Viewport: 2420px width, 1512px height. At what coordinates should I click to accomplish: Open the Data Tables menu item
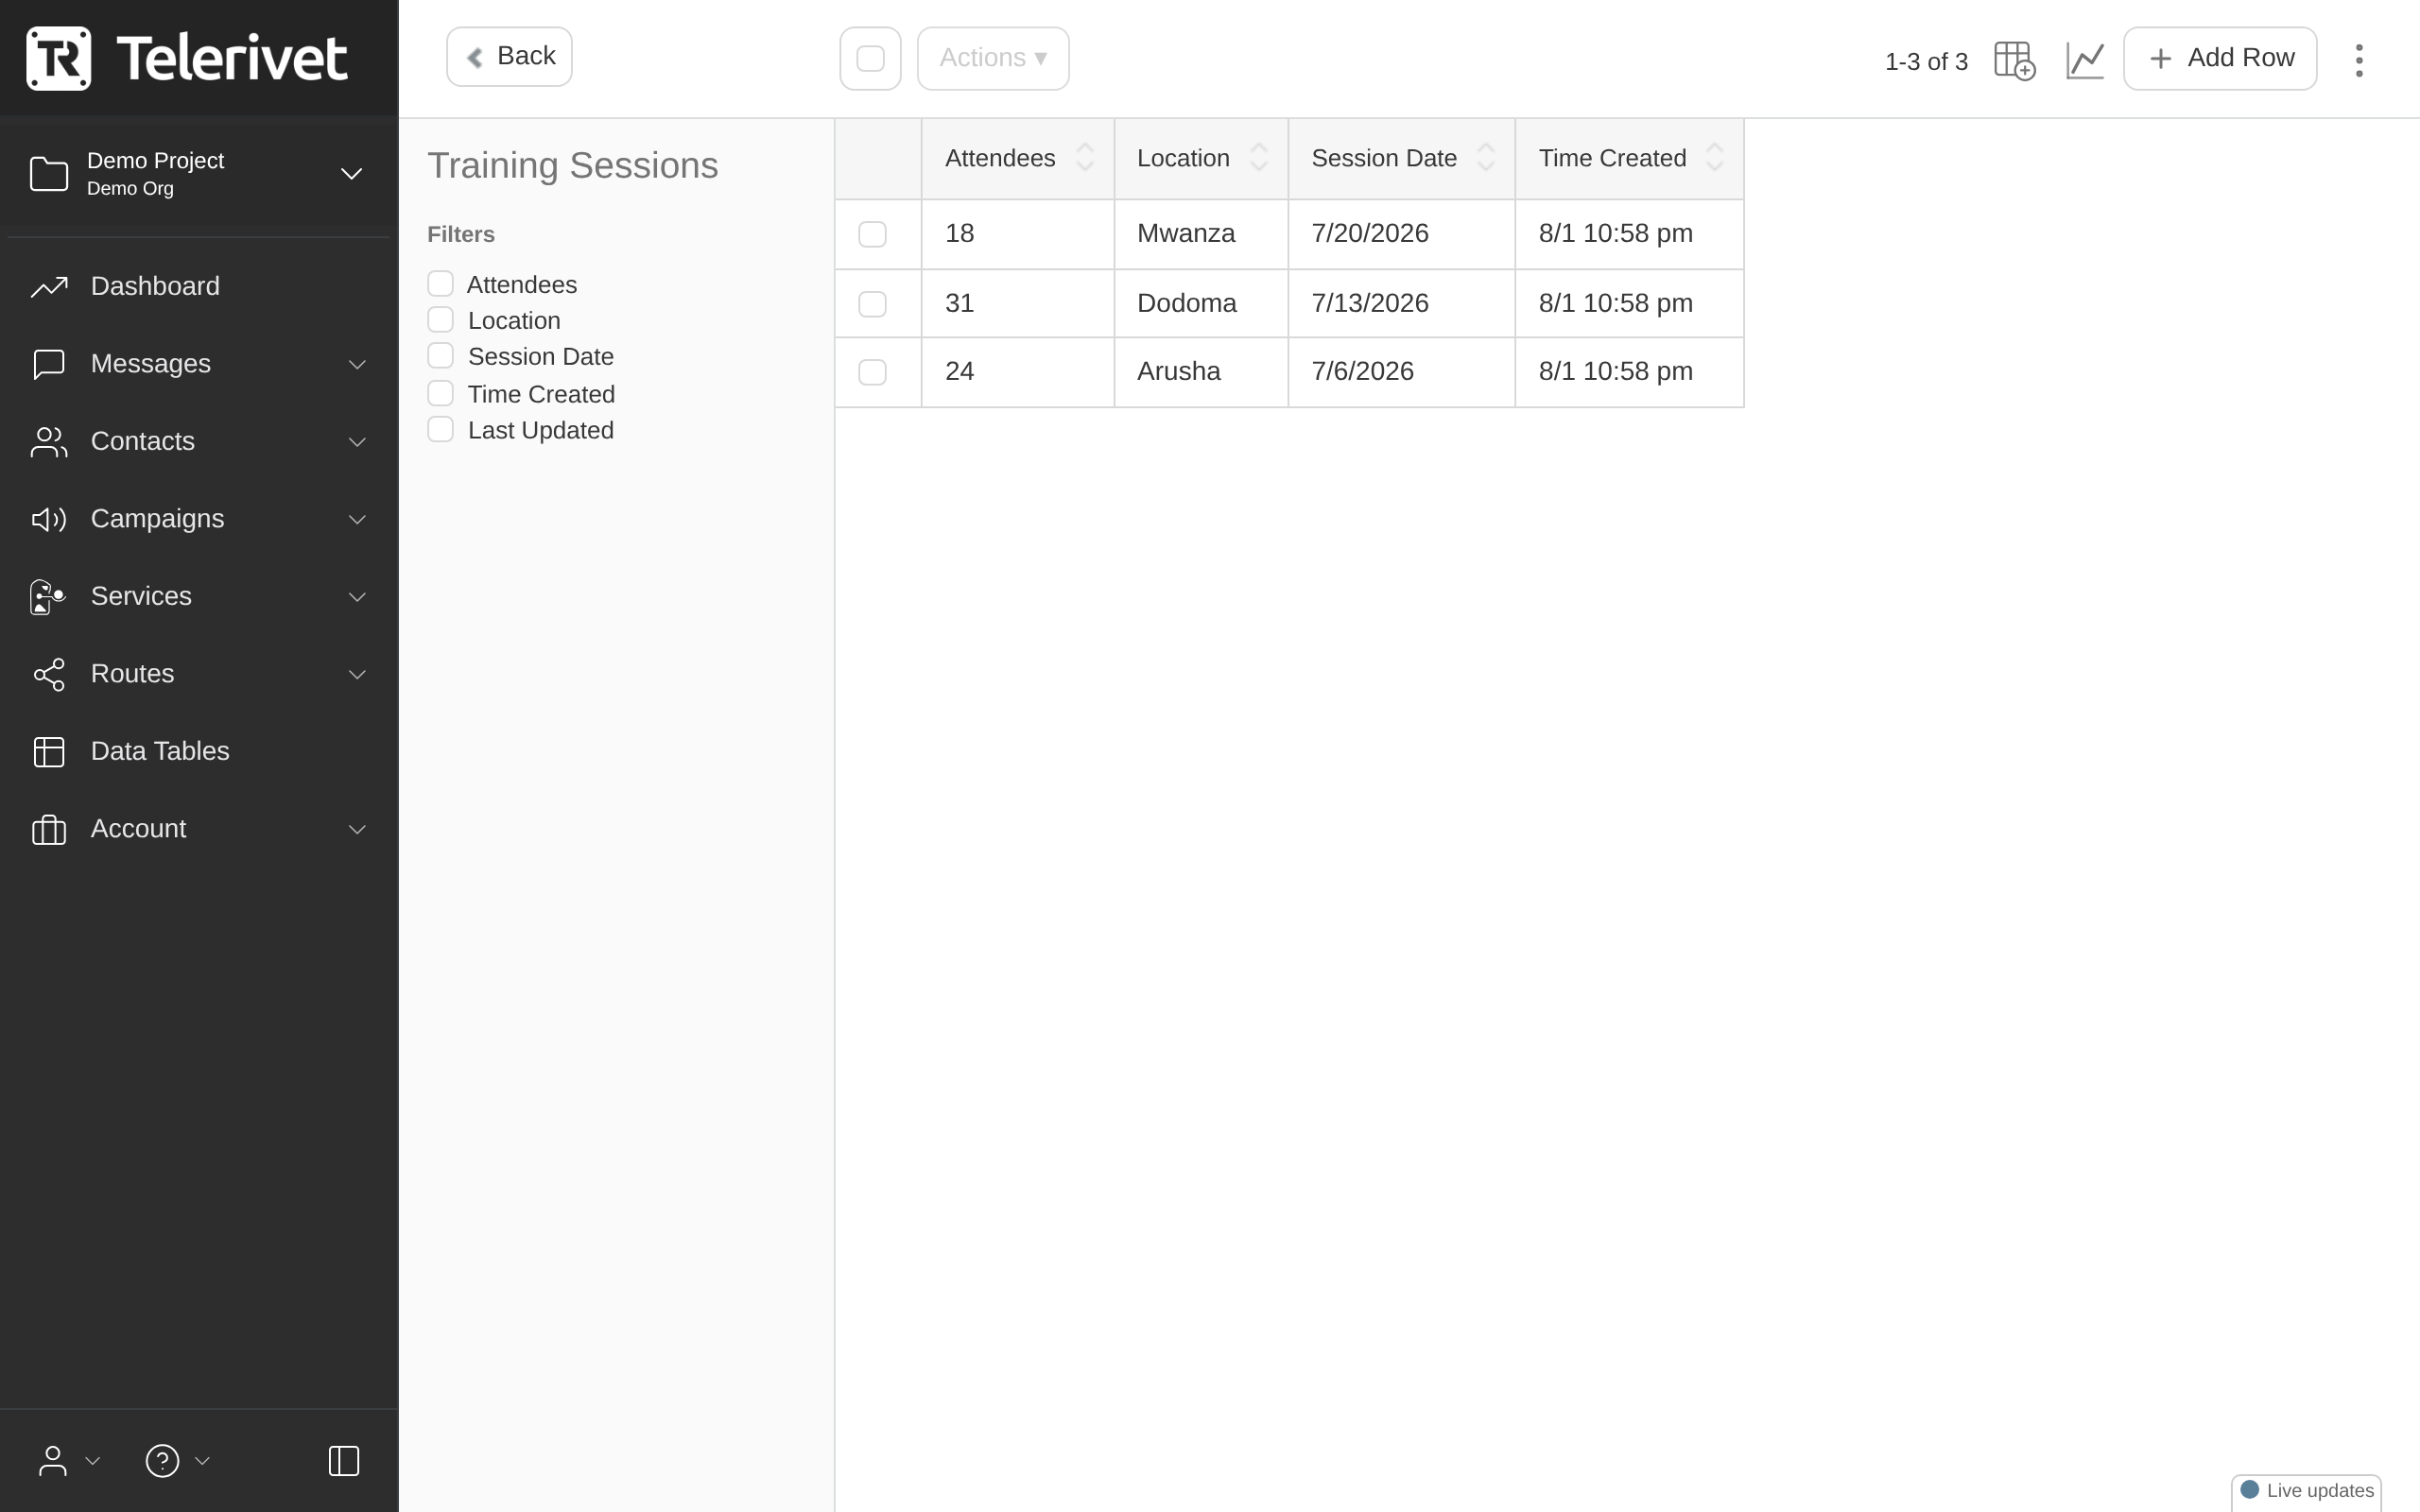198,751
